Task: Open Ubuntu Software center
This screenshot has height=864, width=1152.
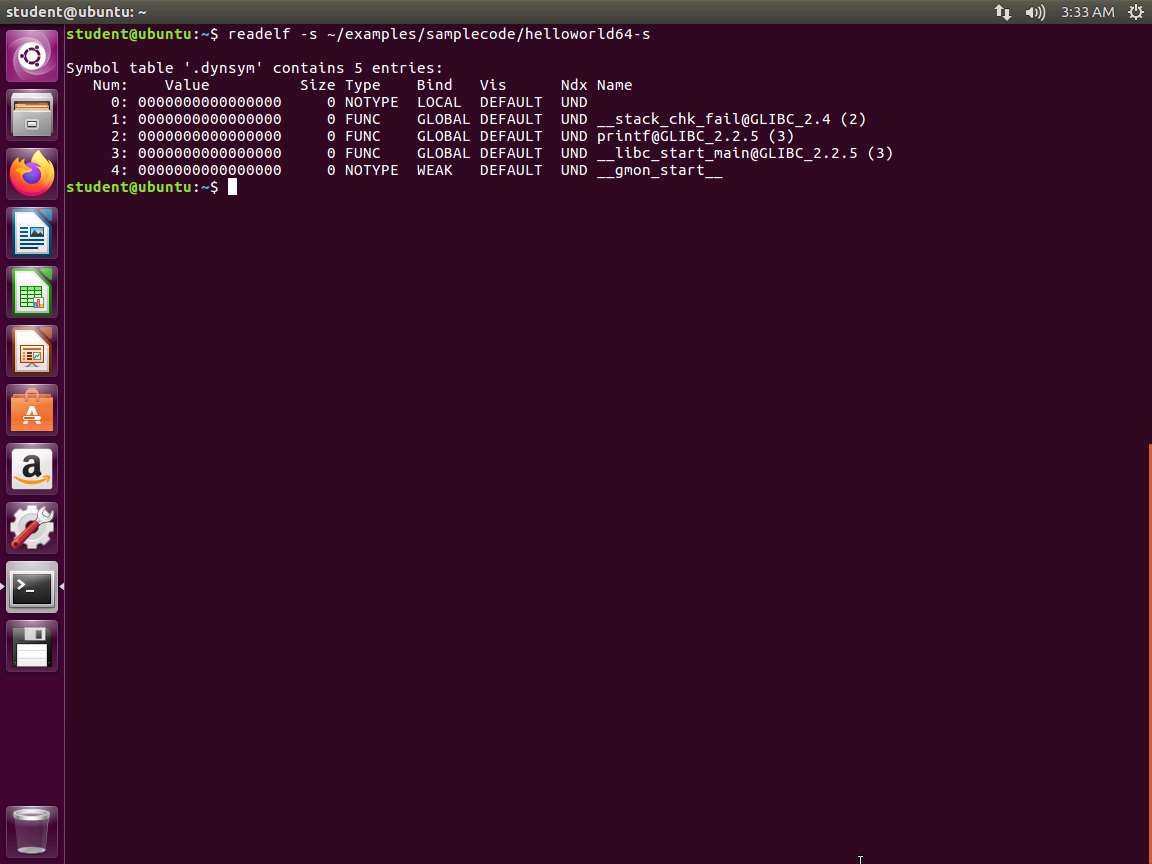Action: pos(32,410)
